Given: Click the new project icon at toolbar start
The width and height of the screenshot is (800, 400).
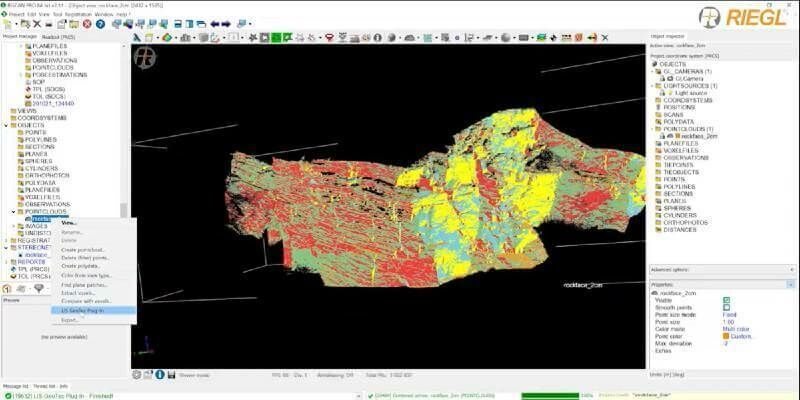Looking at the screenshot, I should (x=7, y=24).
